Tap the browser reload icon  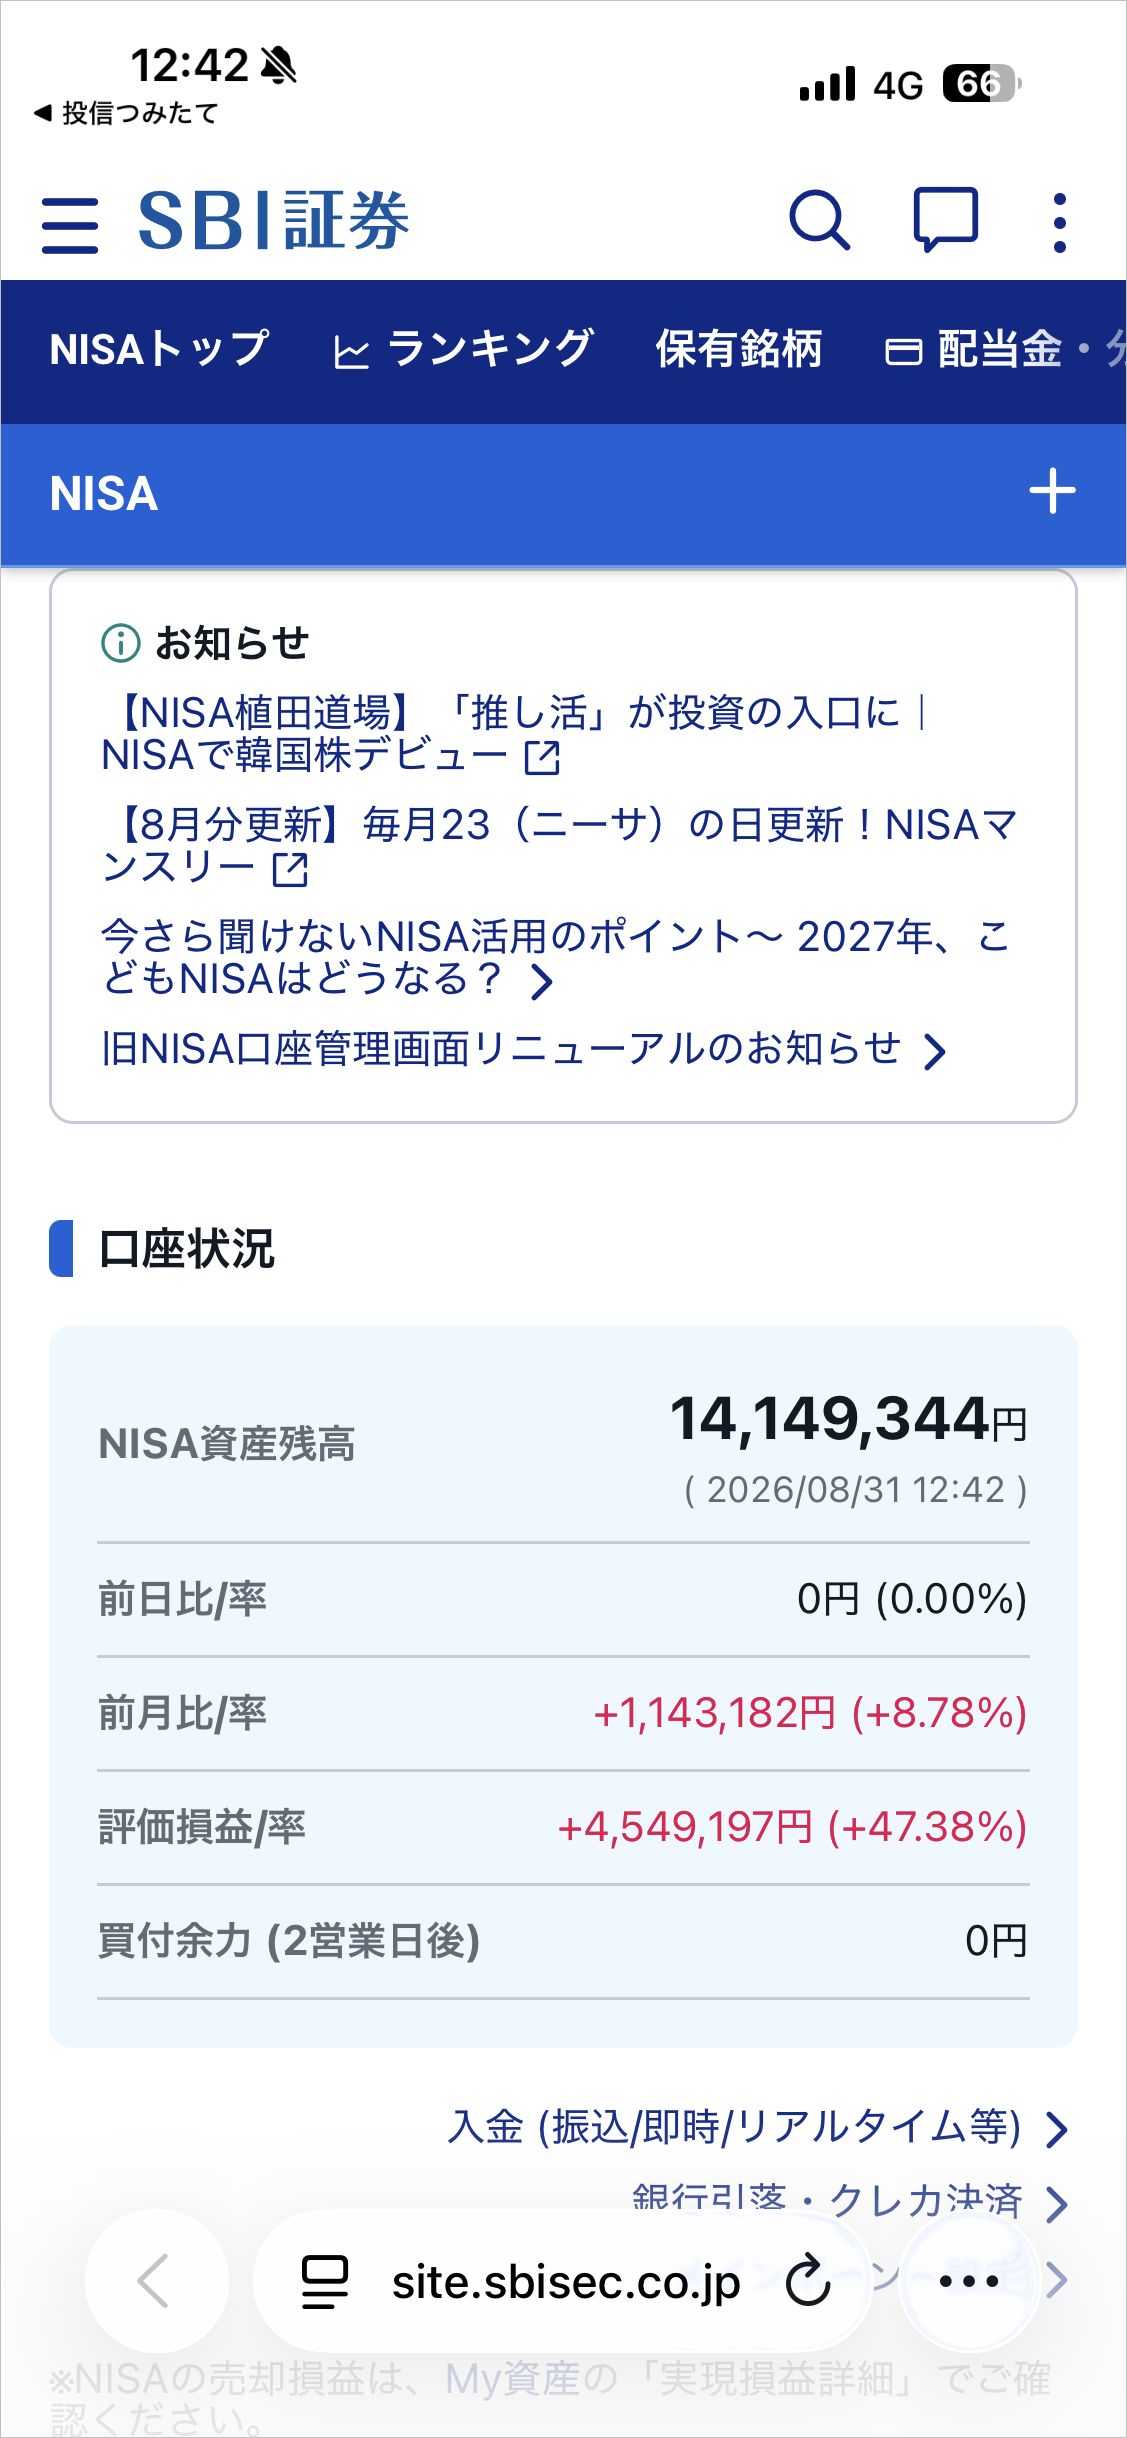coord(808,2281)
